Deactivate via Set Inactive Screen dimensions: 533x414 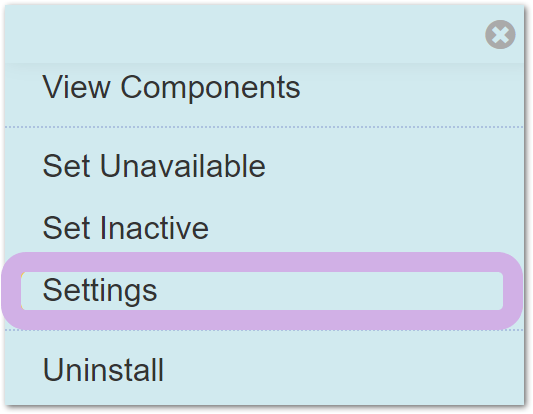125,228
